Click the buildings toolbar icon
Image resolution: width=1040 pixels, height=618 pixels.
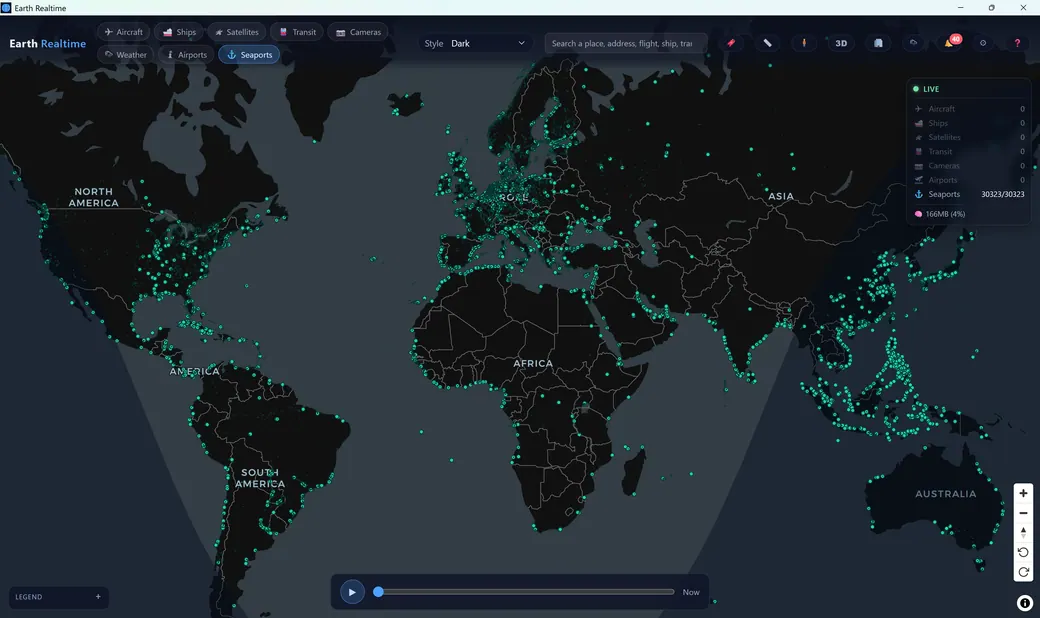tap(878, 43)
